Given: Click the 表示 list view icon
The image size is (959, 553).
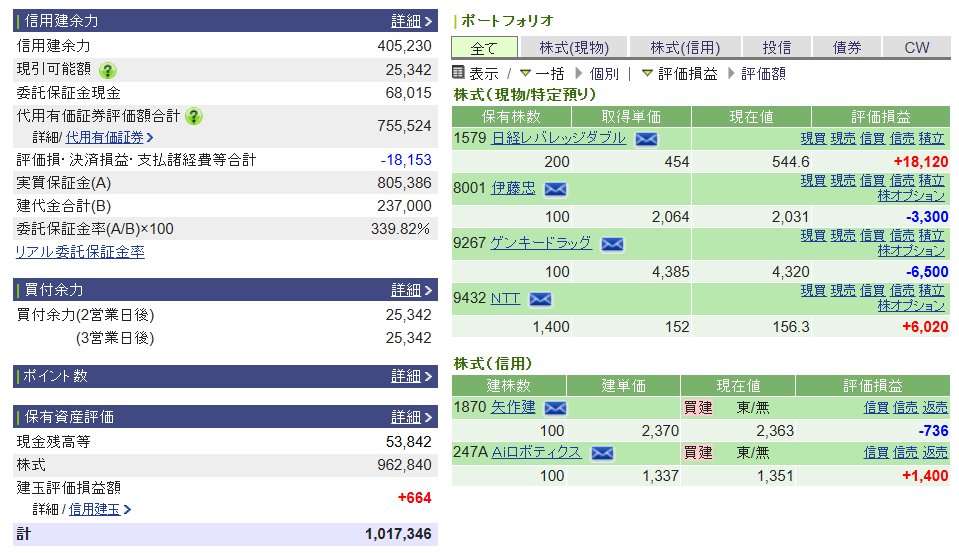Looking at the screenshot, I should point(458,73).
